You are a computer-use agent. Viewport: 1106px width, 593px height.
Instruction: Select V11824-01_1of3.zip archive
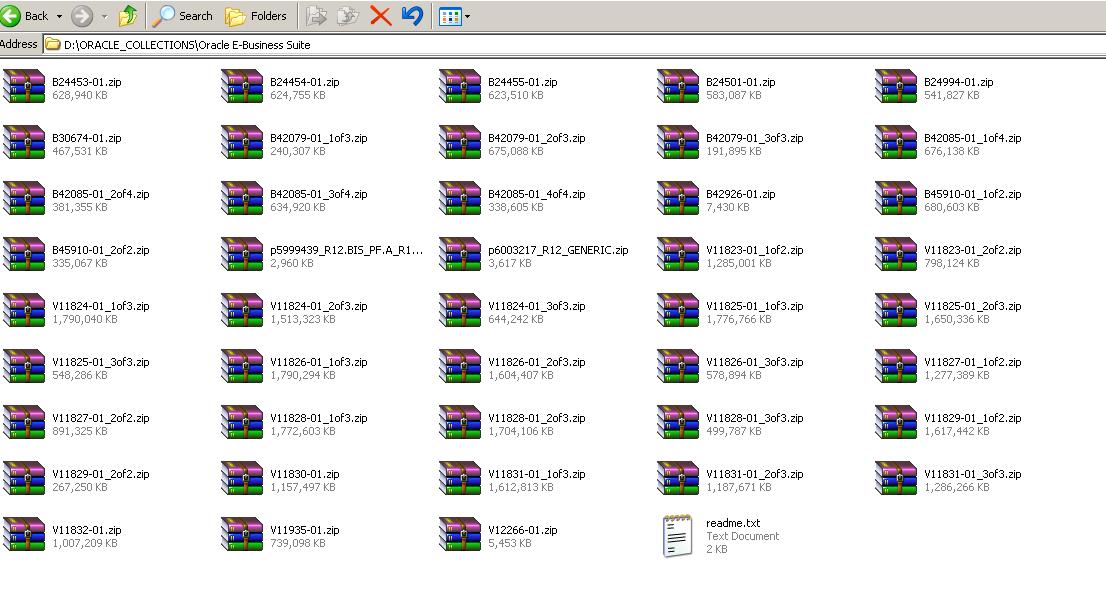(x=100, y=306)
